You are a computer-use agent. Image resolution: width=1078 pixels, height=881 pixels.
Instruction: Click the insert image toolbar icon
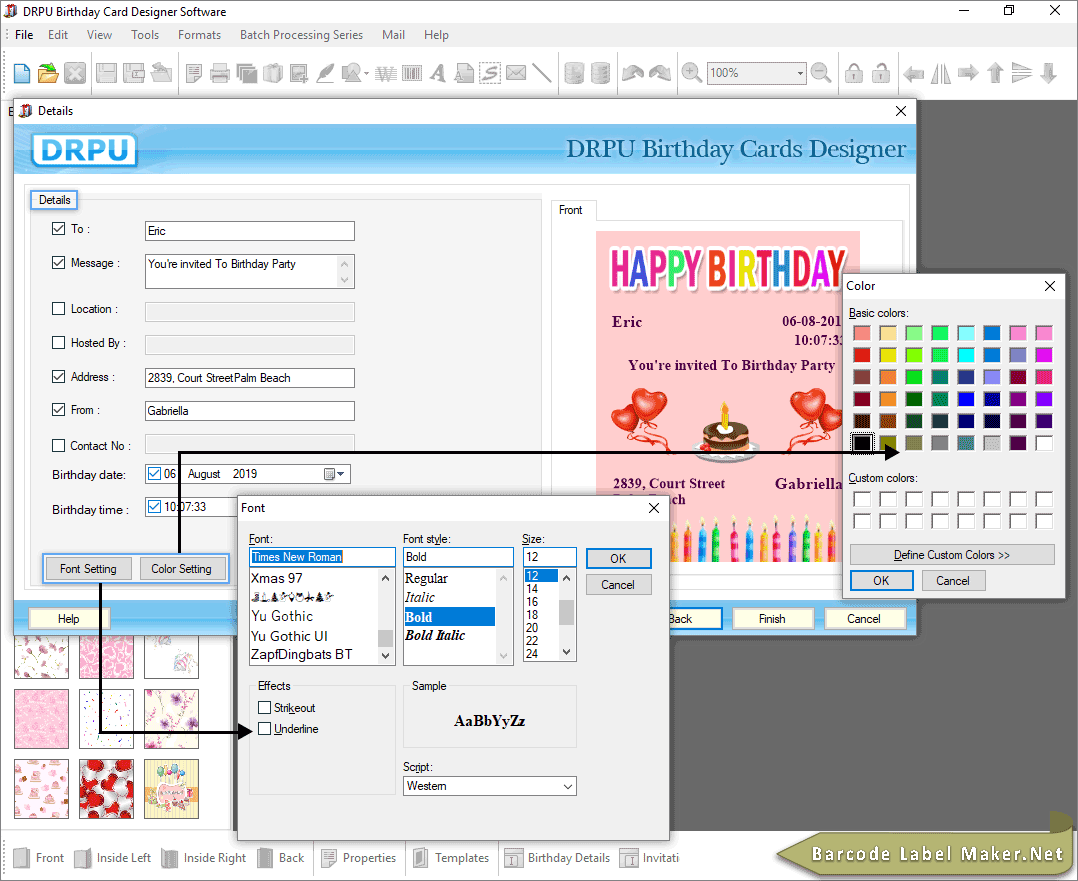[x=298, y=73]
